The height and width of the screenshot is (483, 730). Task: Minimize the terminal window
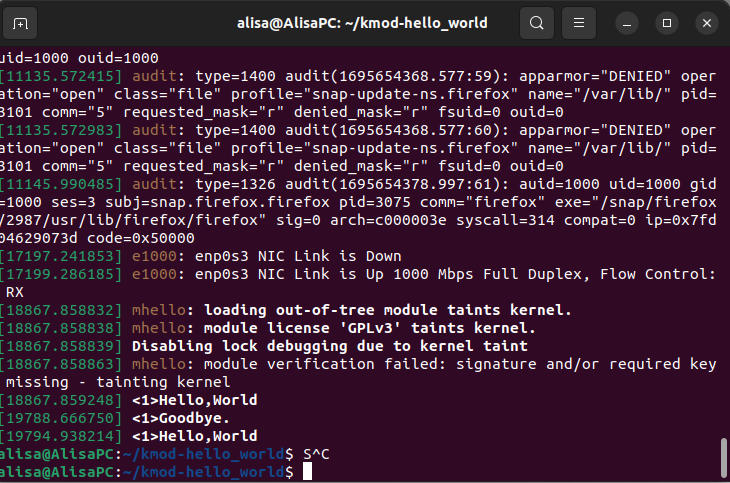click(x=627, y=23)
